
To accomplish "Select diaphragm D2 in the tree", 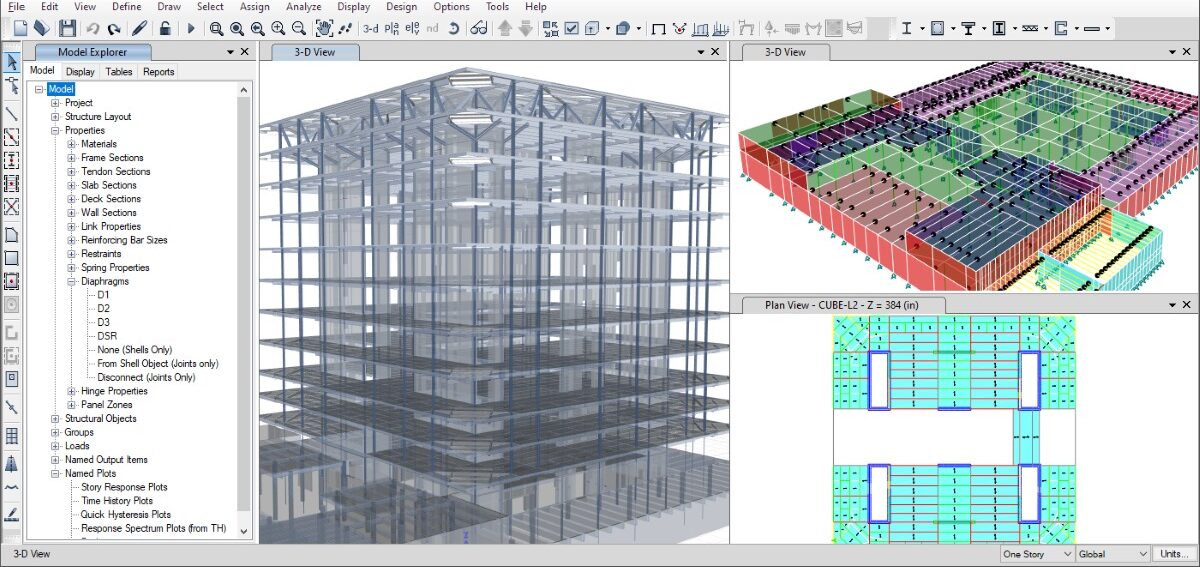I will (104, 309).
